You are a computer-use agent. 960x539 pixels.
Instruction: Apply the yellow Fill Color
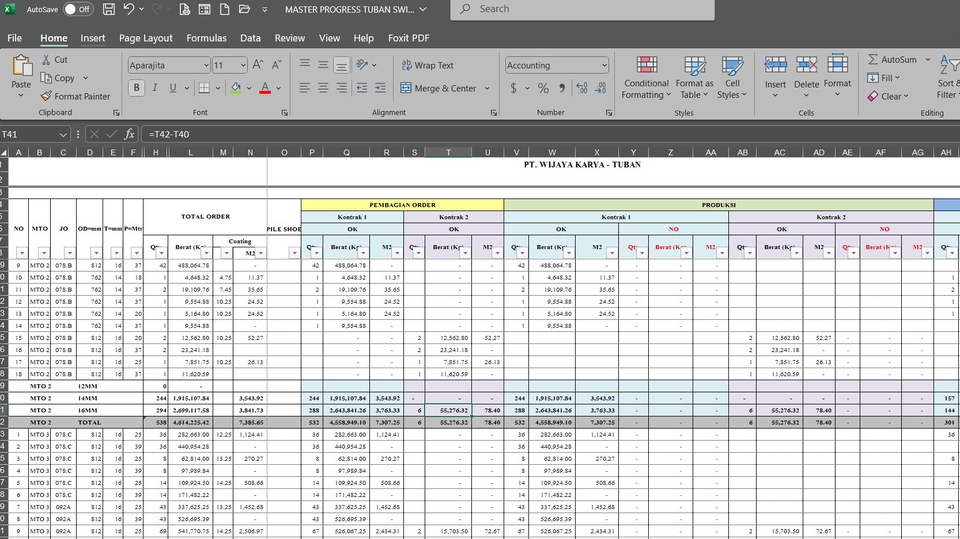coord(236,88)
